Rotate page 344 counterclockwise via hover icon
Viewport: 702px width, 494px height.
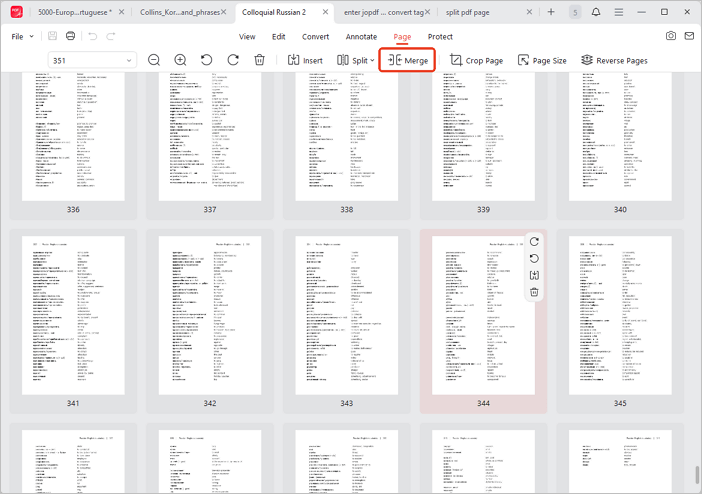click(x=534, y=258)
